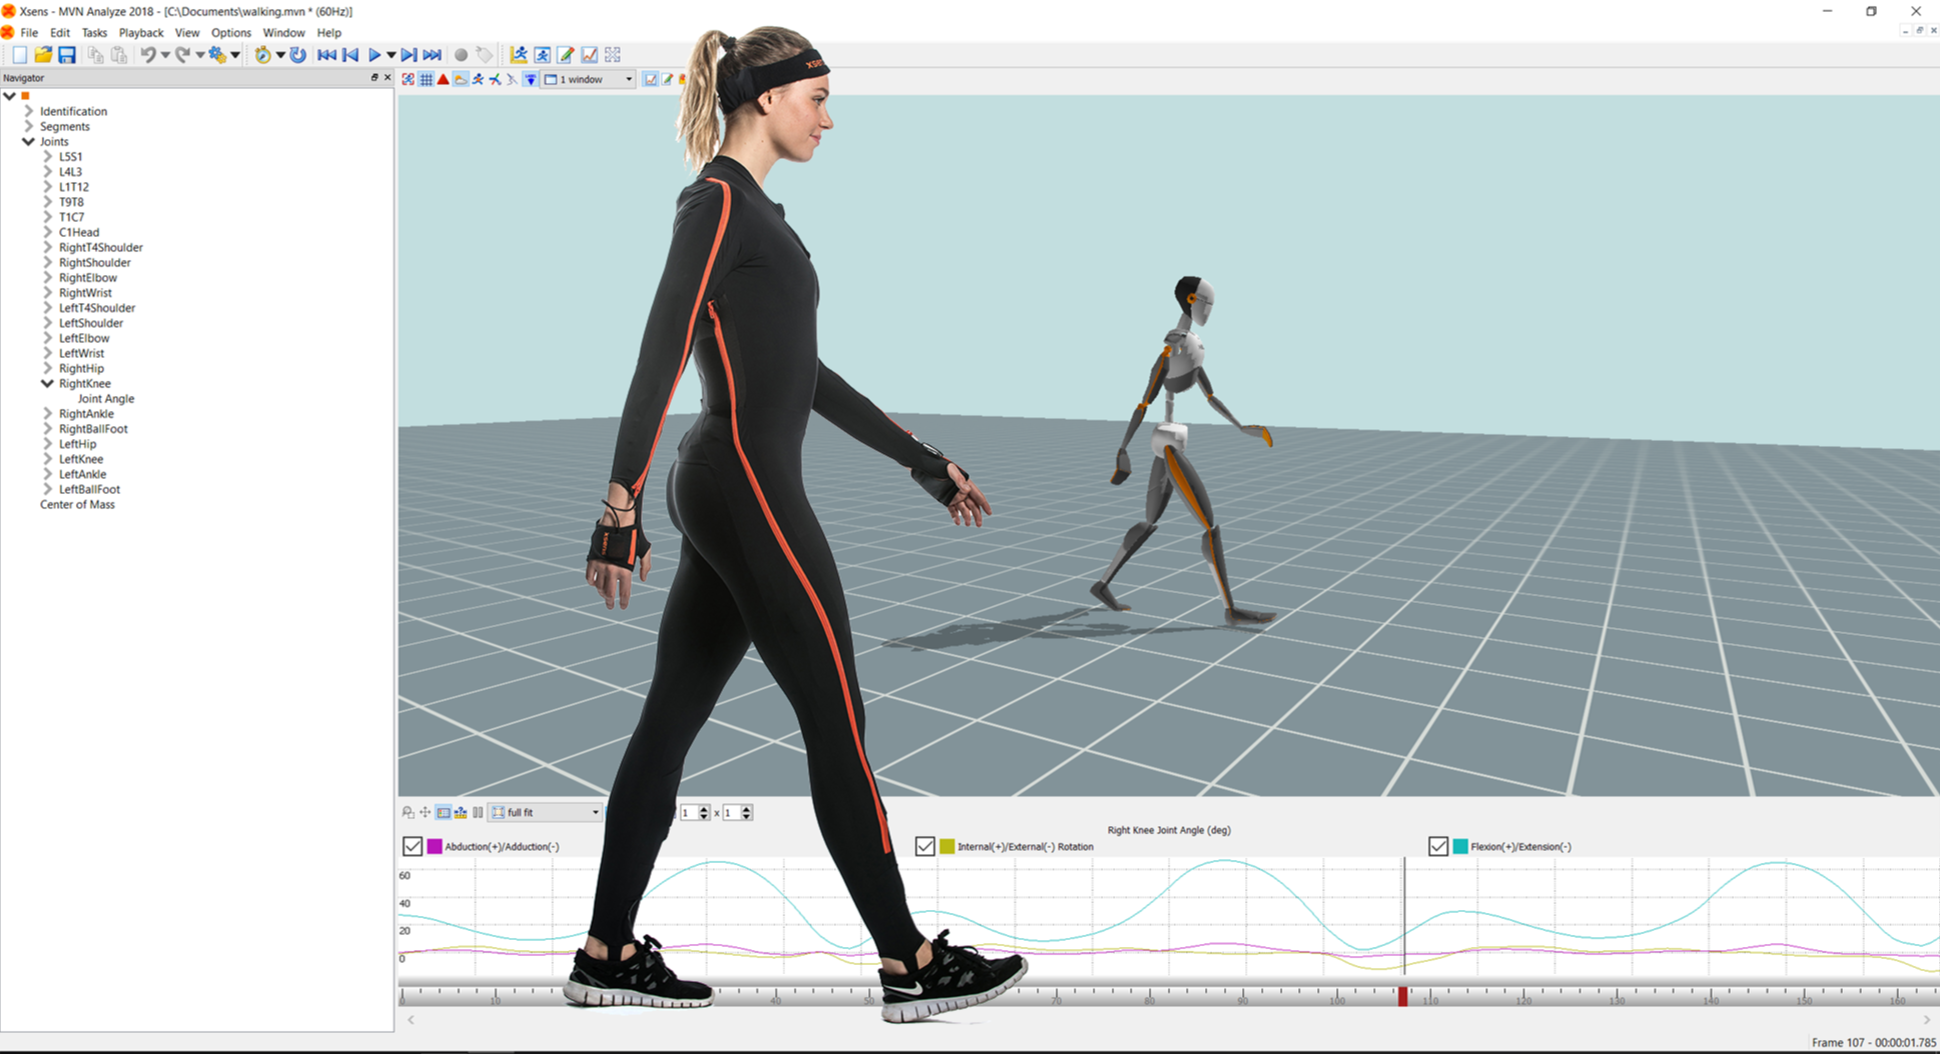
Task: Uncheck the Internal(+)/External(-) Rotation curve
Action: 925,846
